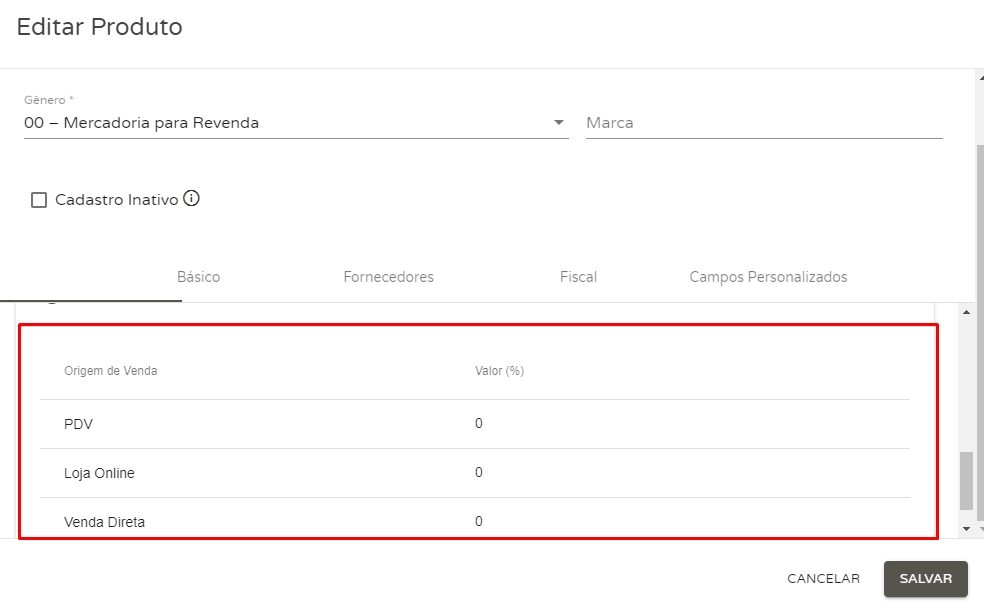This screenshot has height=612, width=984.
Task: Tick the Cadastro Inativo checkbox
Action: click(x=39, y=200)
